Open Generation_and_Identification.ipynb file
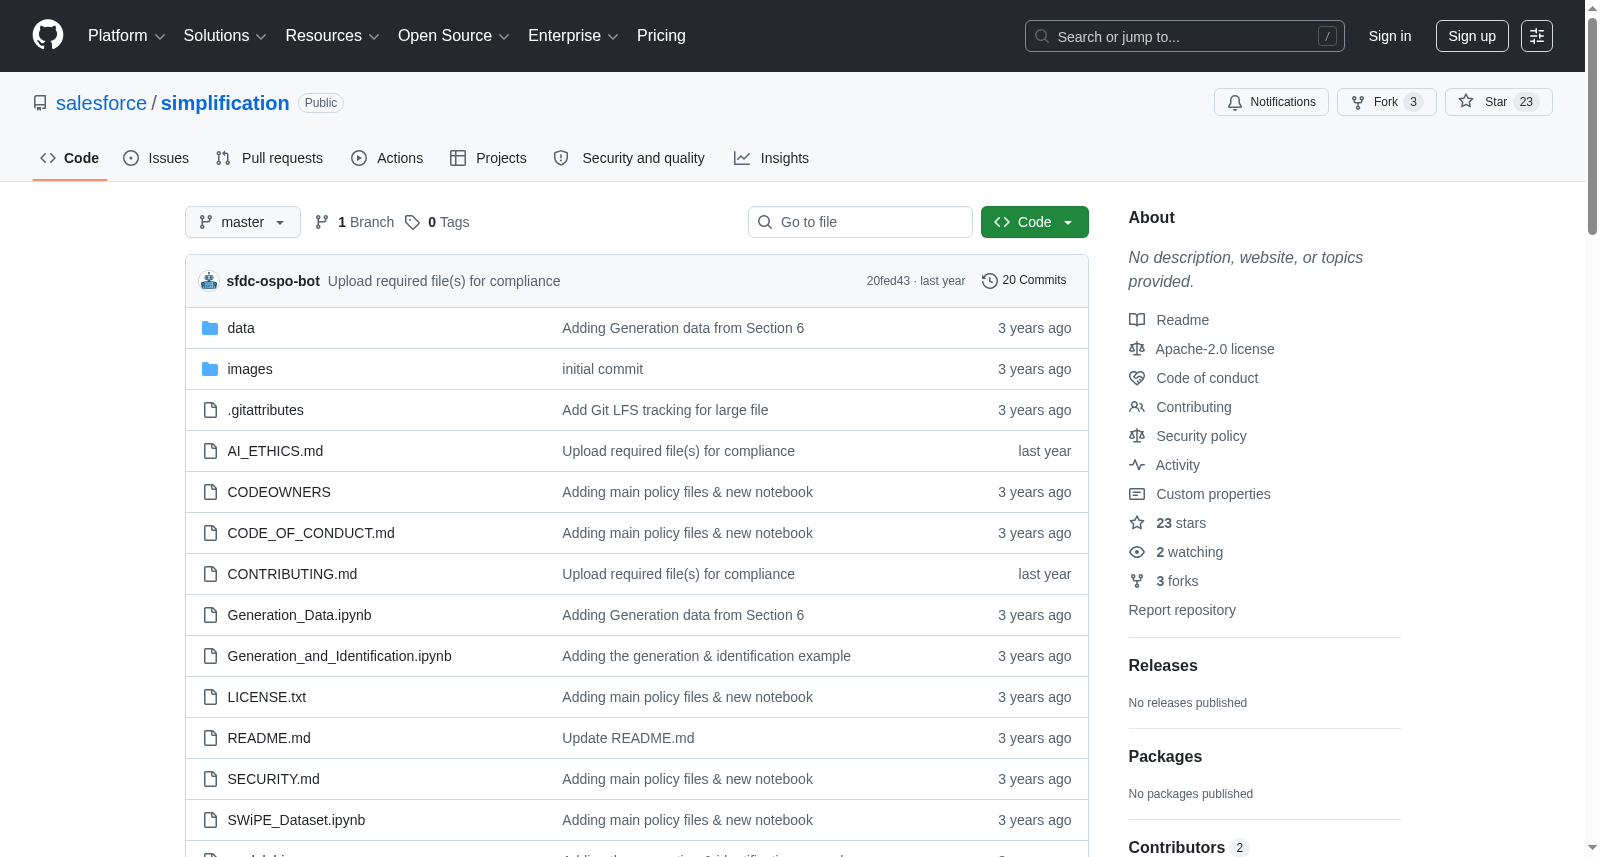Image resolution: width=1600 pixels, height=857 pixels. pos(339,656)
